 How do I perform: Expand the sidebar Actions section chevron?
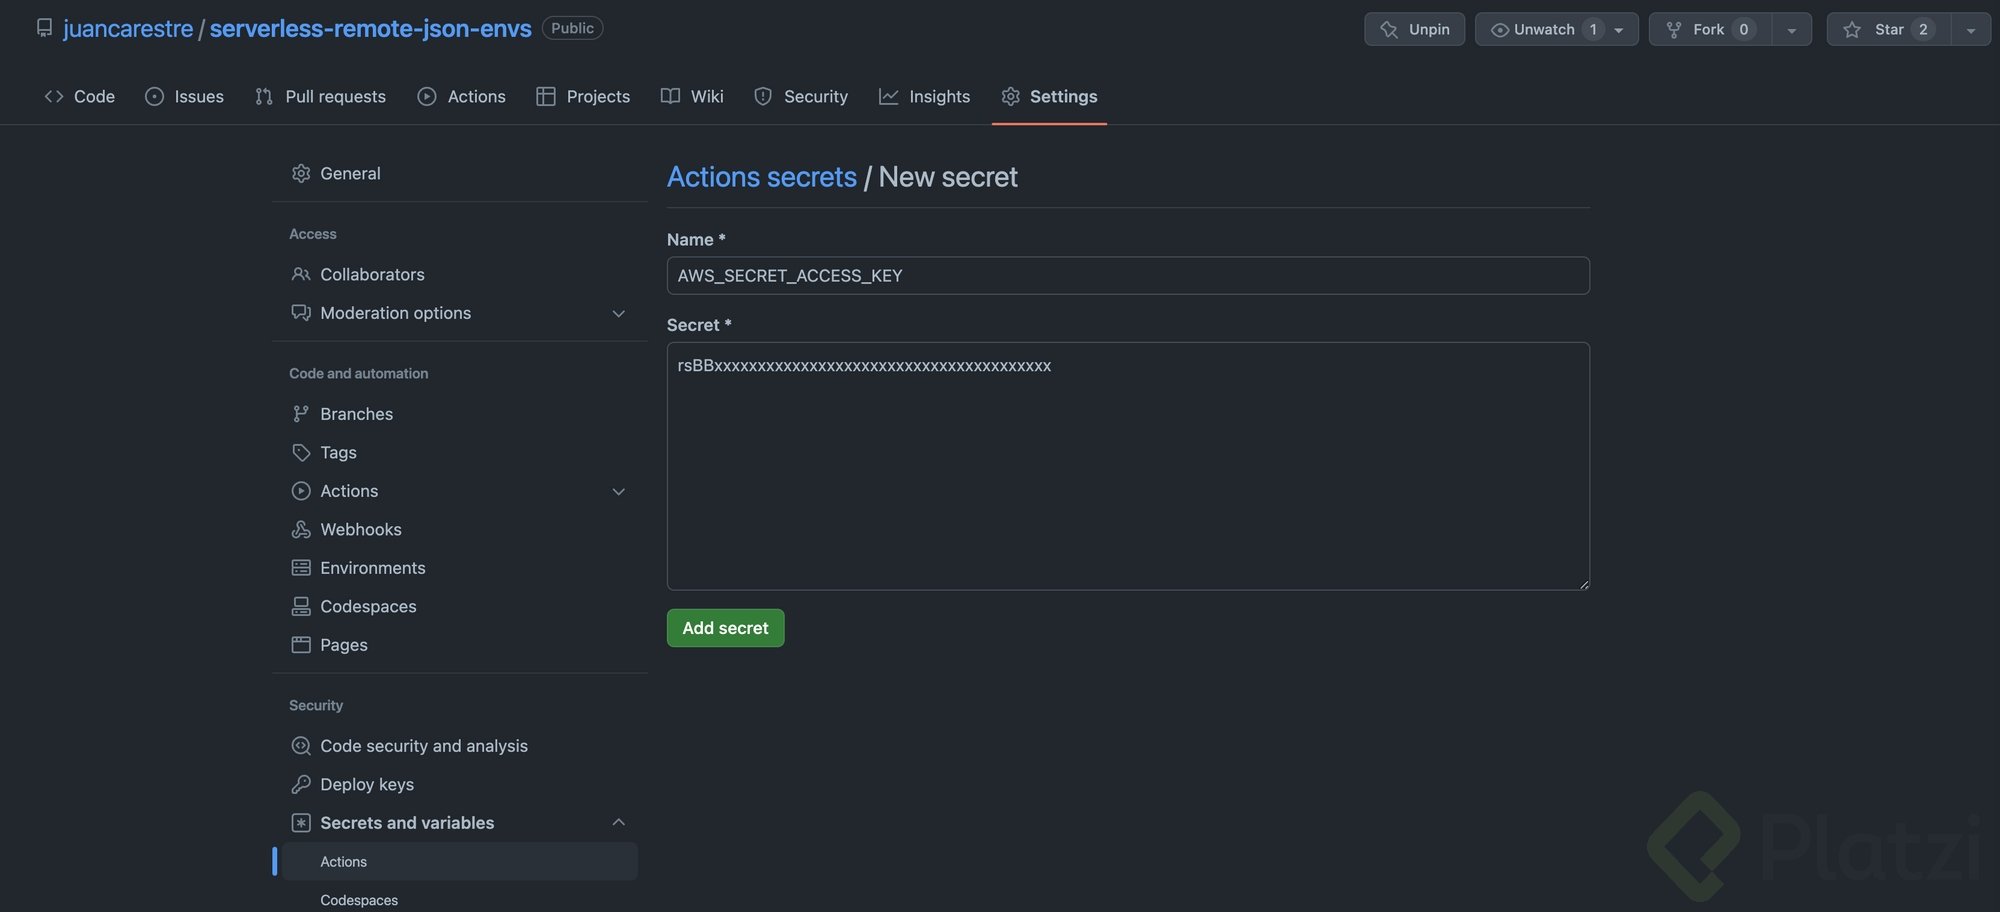619,491
